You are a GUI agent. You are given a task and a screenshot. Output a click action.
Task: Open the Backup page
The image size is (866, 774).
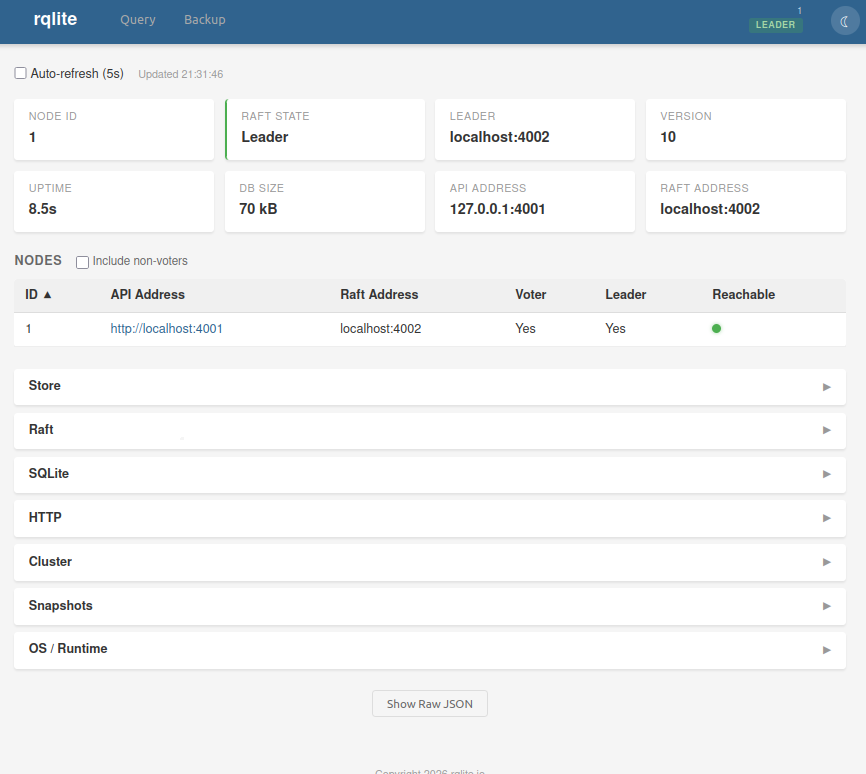click(205, 20)
